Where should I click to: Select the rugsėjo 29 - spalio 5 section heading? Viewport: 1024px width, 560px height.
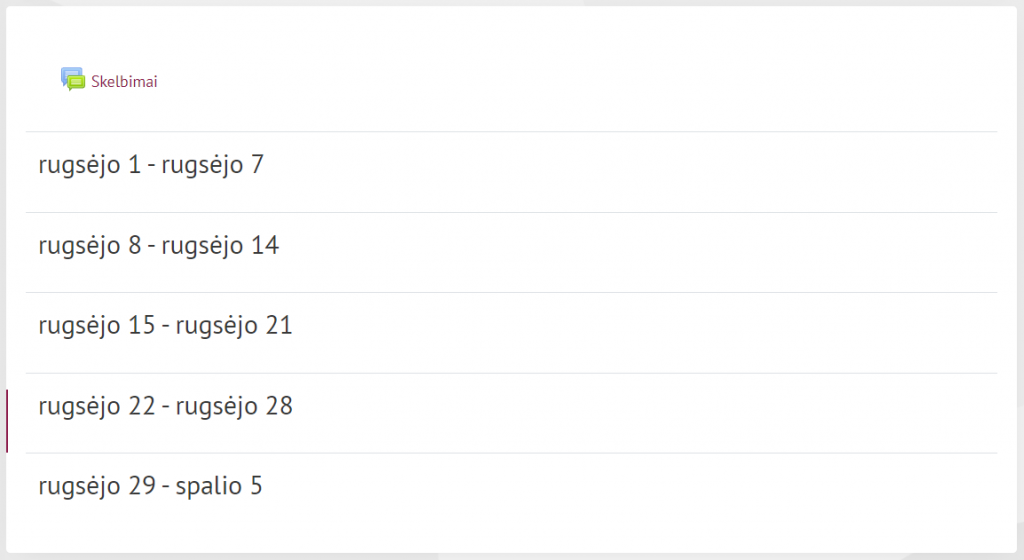(x=150, y=486)
